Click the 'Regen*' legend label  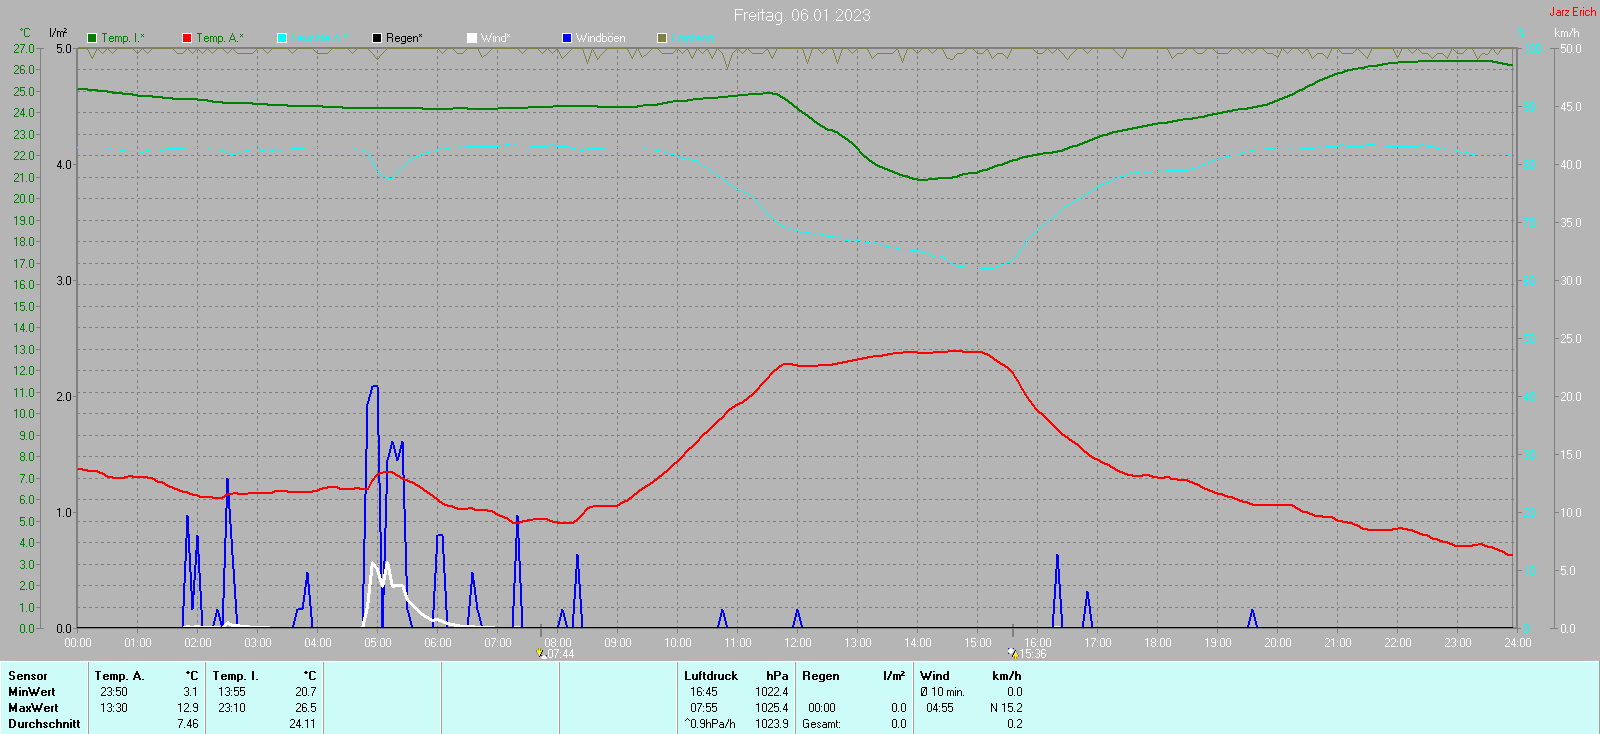404,38
